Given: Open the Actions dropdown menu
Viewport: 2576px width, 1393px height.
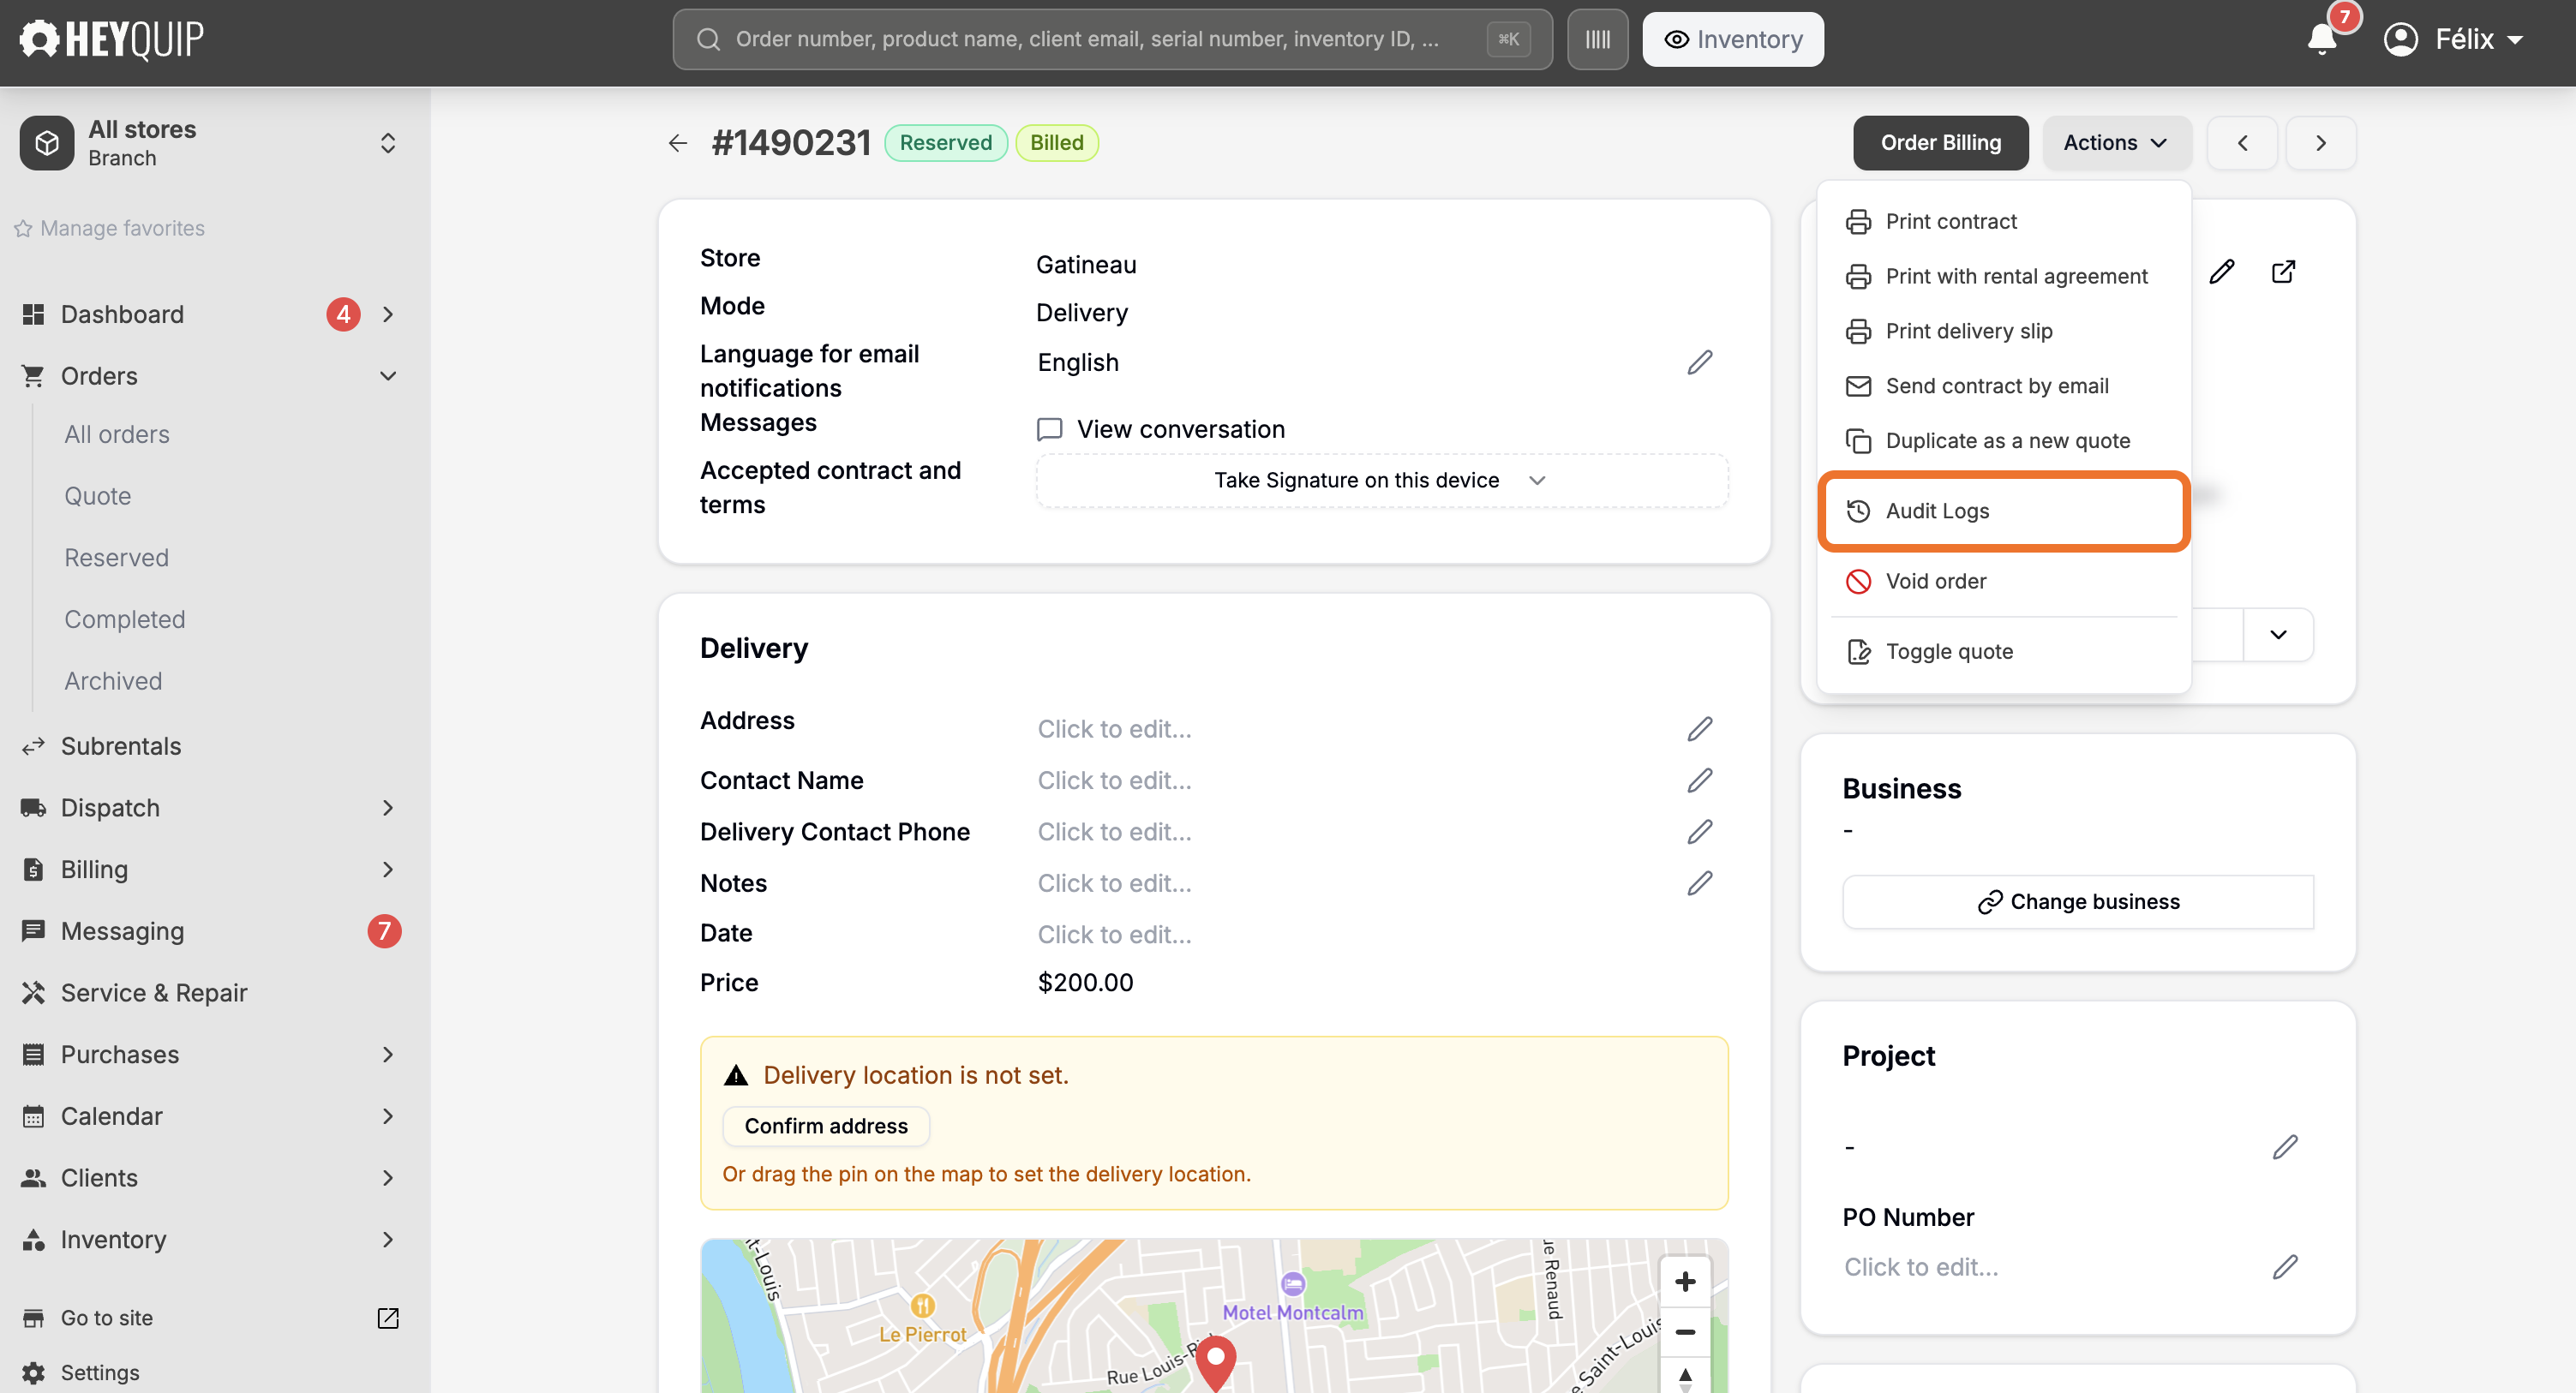Looking at the screenshot, I should [2116, 143].
